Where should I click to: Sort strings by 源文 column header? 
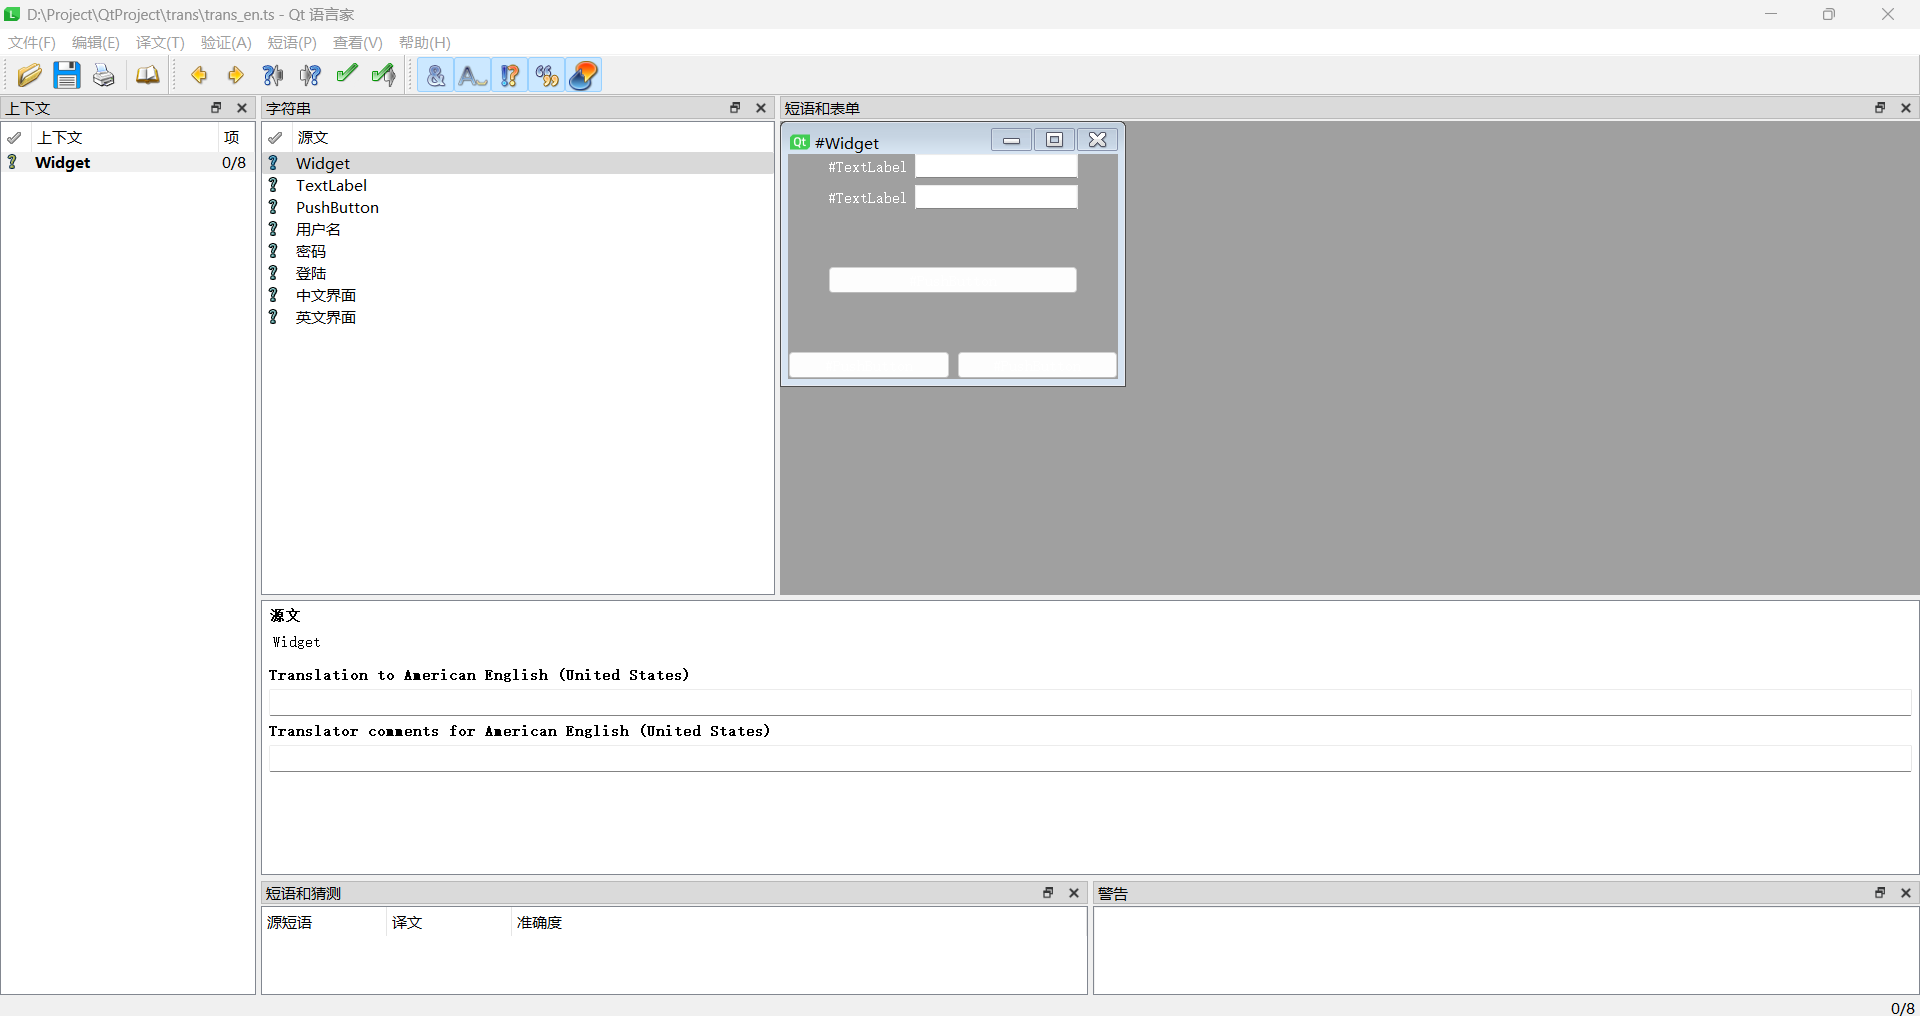532,137
